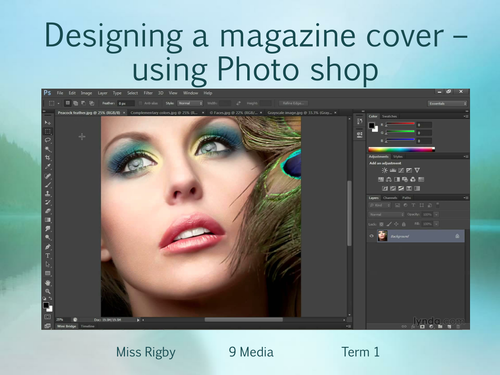Toggle lock transparent pixels
The width and height of the screenshot is (500, 375).
(x=381, y=224)
